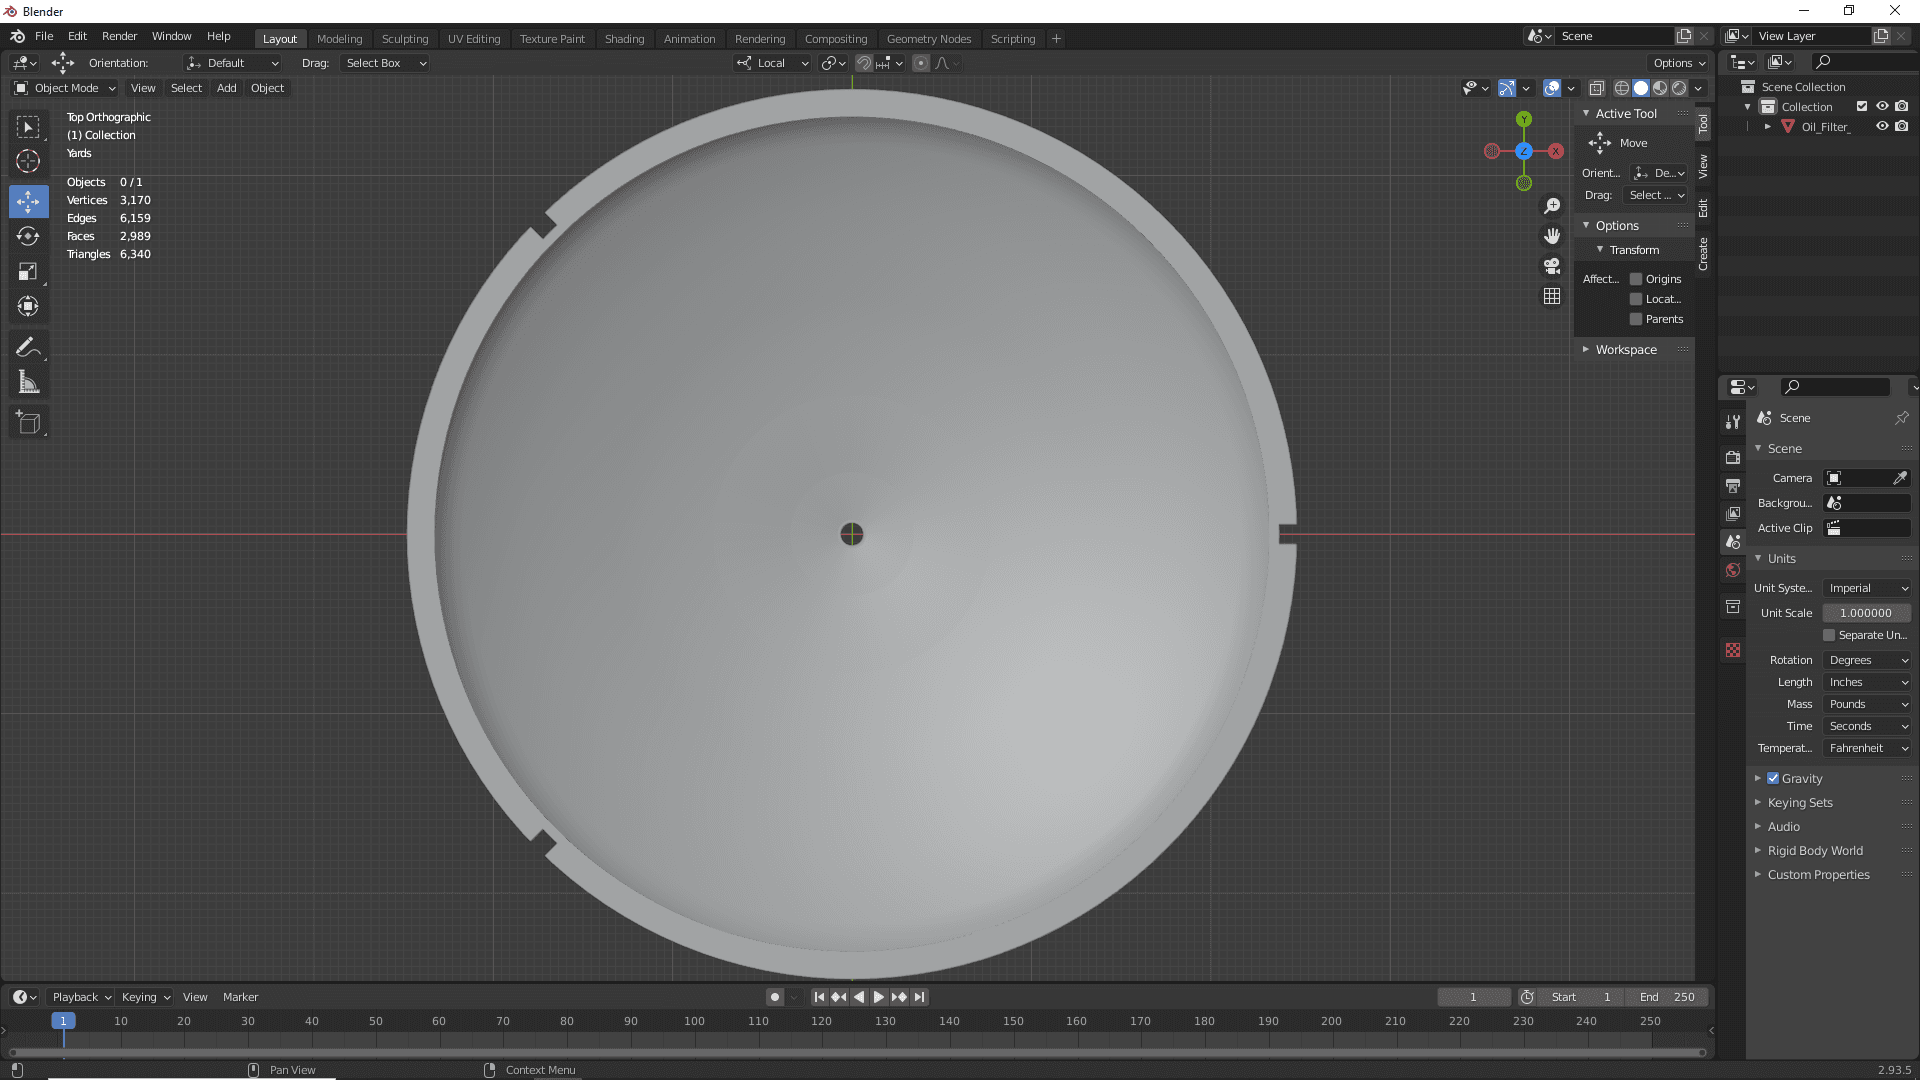Open the Options button in header
This screenshot has width=1920, height=1080.
tap(1679, 63)
